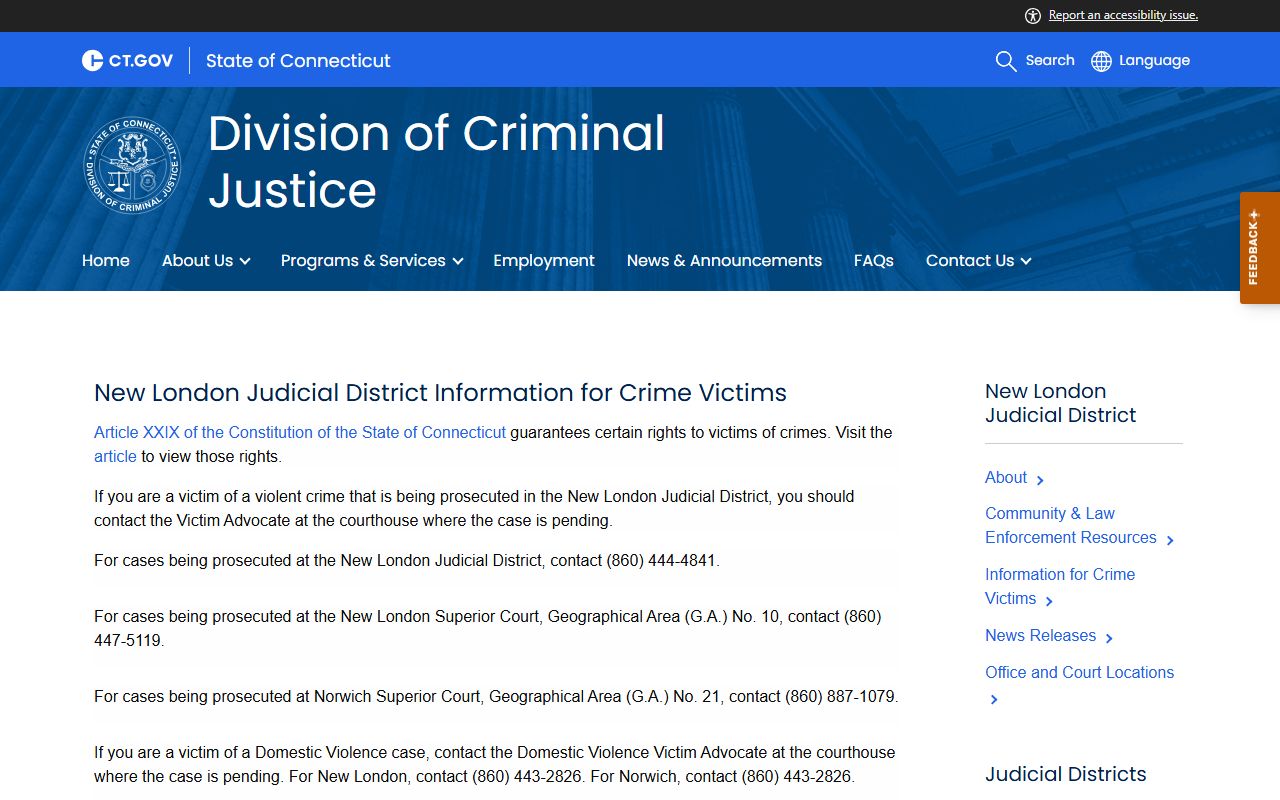The width and height of the screenshot is (1280, 800).
Task: Open the State of Connecticut header link
Action: pyautogui.click(x=298, y=61)
